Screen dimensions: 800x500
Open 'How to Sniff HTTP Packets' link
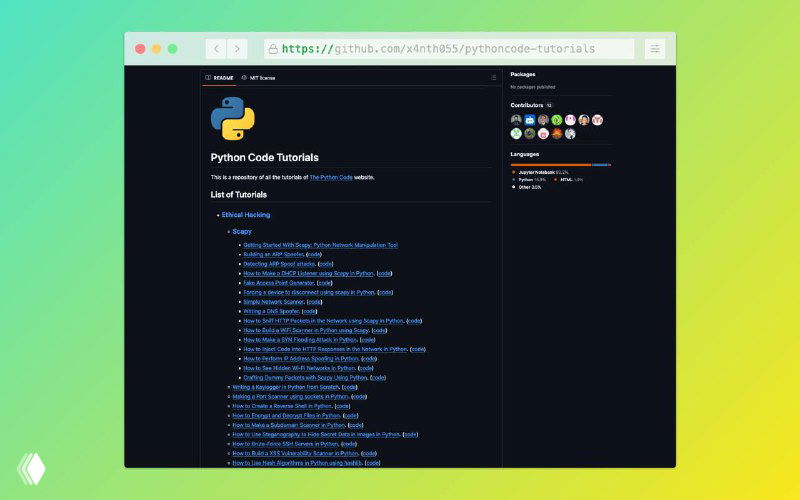tap(323, 321)
